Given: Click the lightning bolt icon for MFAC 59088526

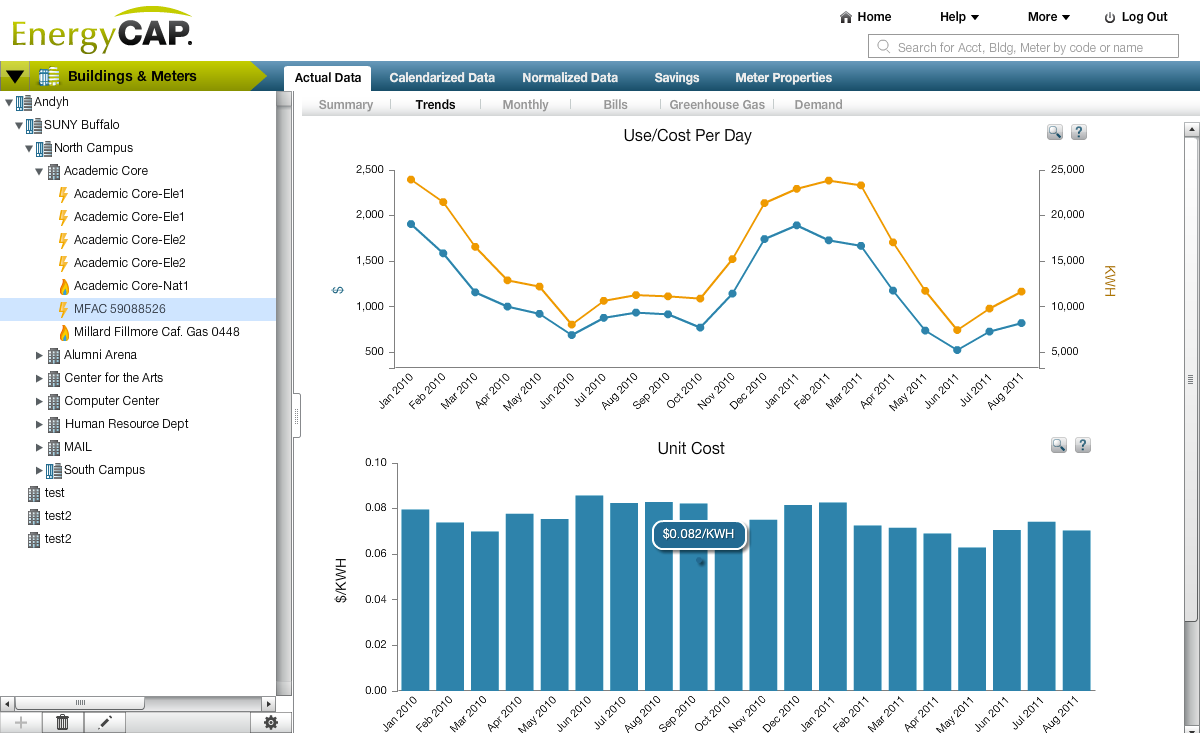Looking at the screenshot, I should [62, 309].
